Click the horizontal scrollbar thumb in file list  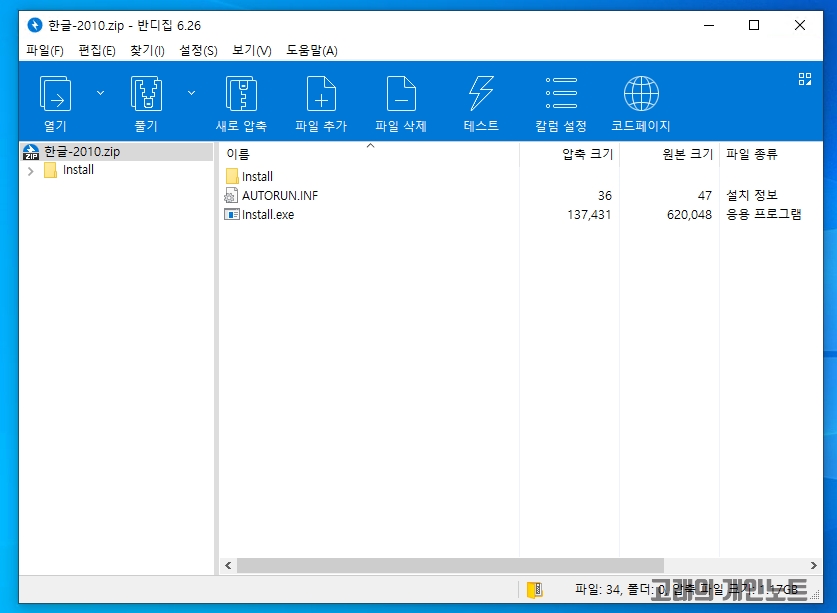pos(451,565)
